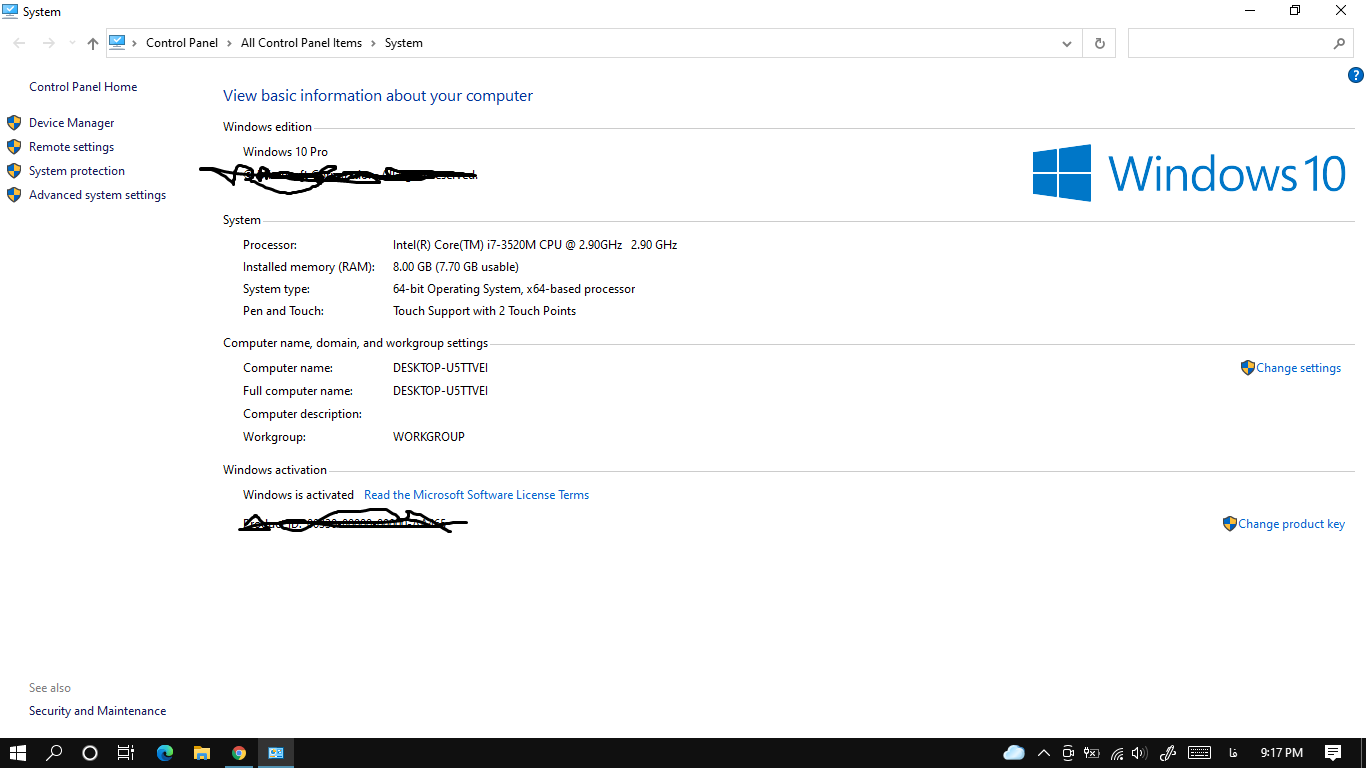Screen dimensions: 1366x768
Task: Open Advanced system settings link
Action: pos(97,195)
